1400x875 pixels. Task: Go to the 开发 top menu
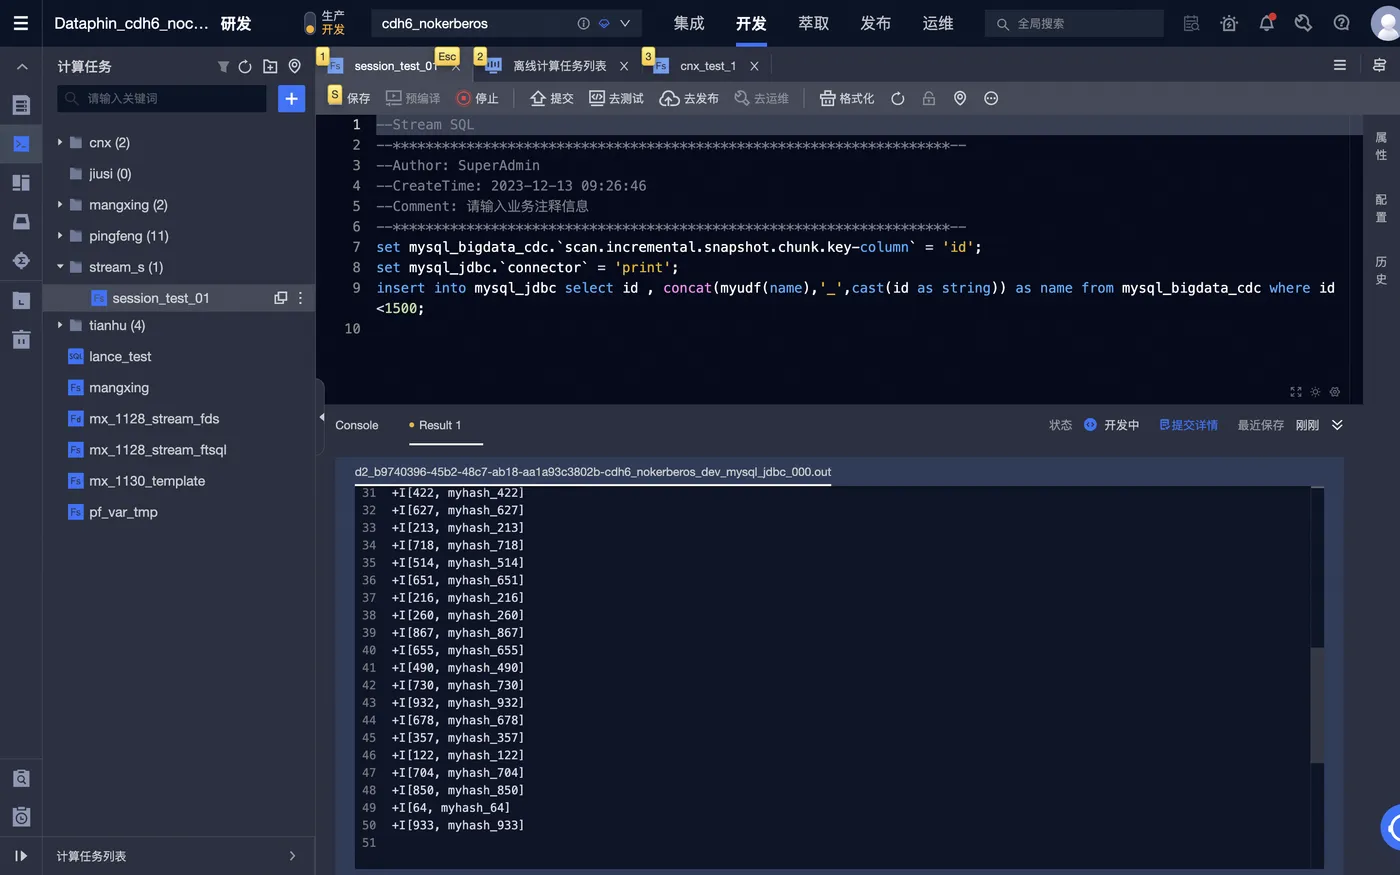[x=751, y=23]
